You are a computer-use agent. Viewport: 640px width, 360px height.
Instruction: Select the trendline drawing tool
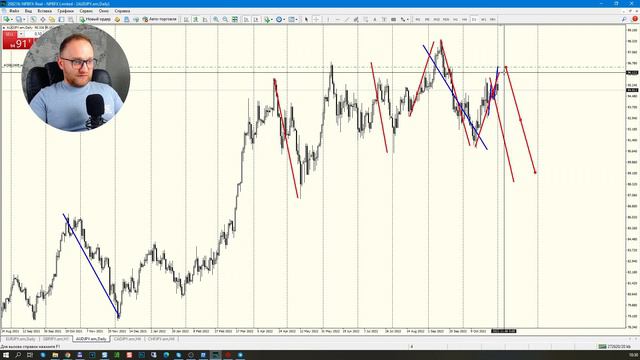(347, 19)
